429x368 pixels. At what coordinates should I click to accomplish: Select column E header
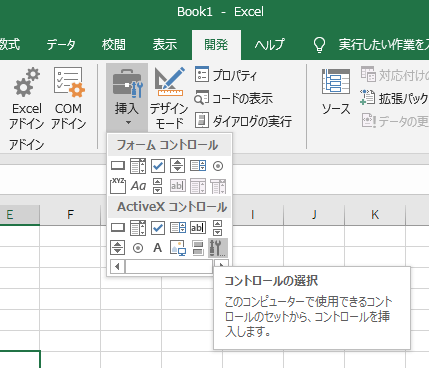coord(20,215)
